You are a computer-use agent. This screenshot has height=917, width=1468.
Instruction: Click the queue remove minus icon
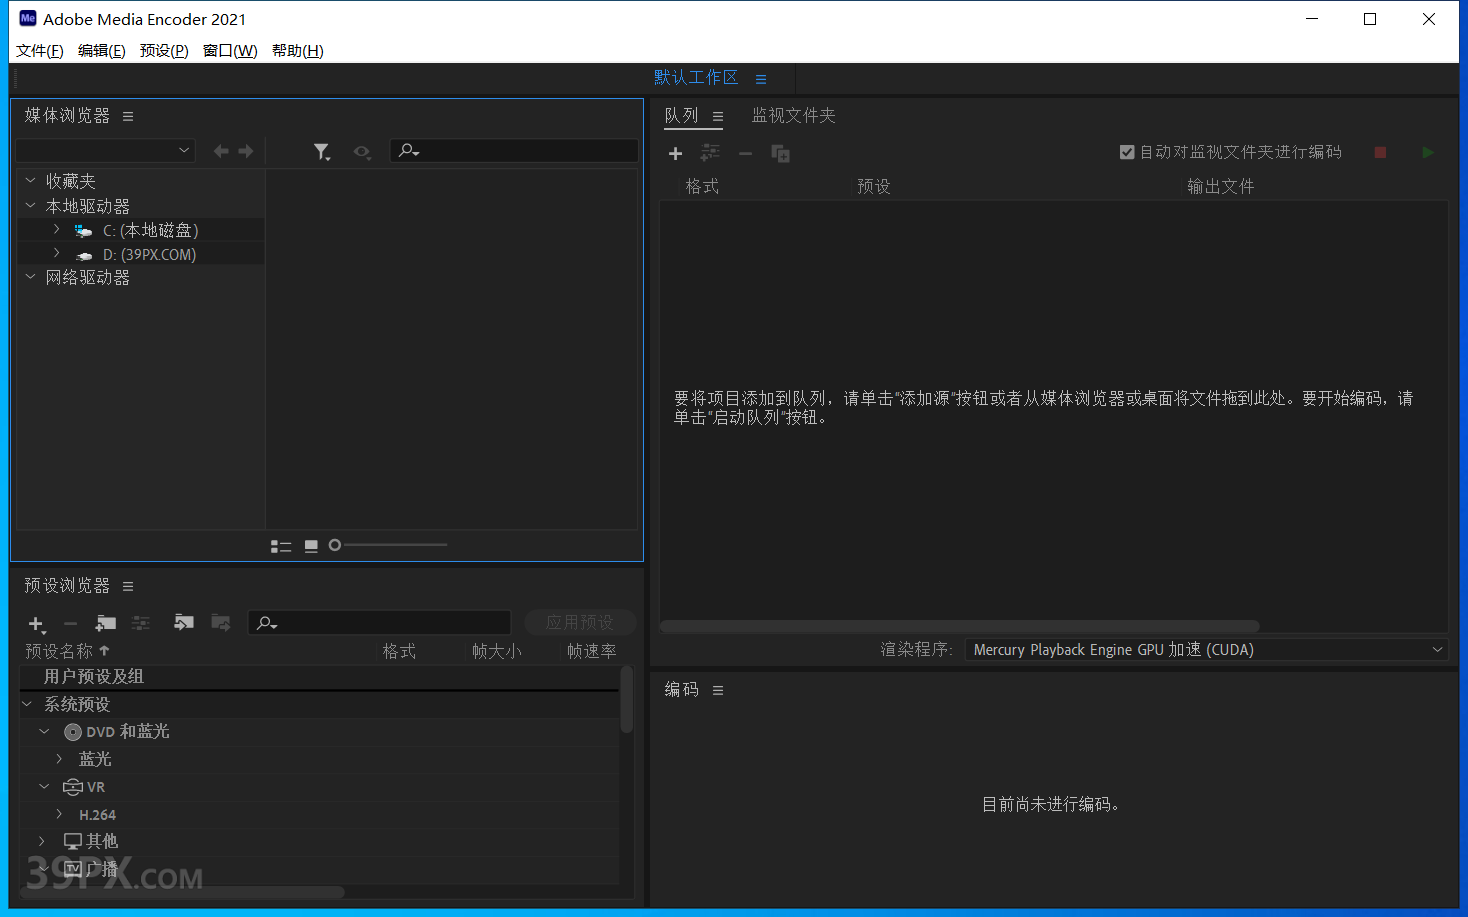[x=746, y=154]
